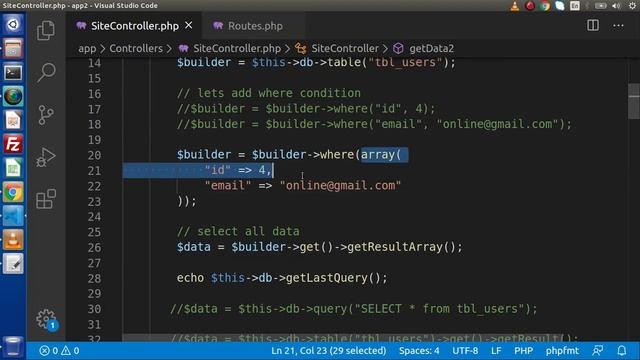Open the Run and Debug view
640x360 pixels.
(46, 157)
